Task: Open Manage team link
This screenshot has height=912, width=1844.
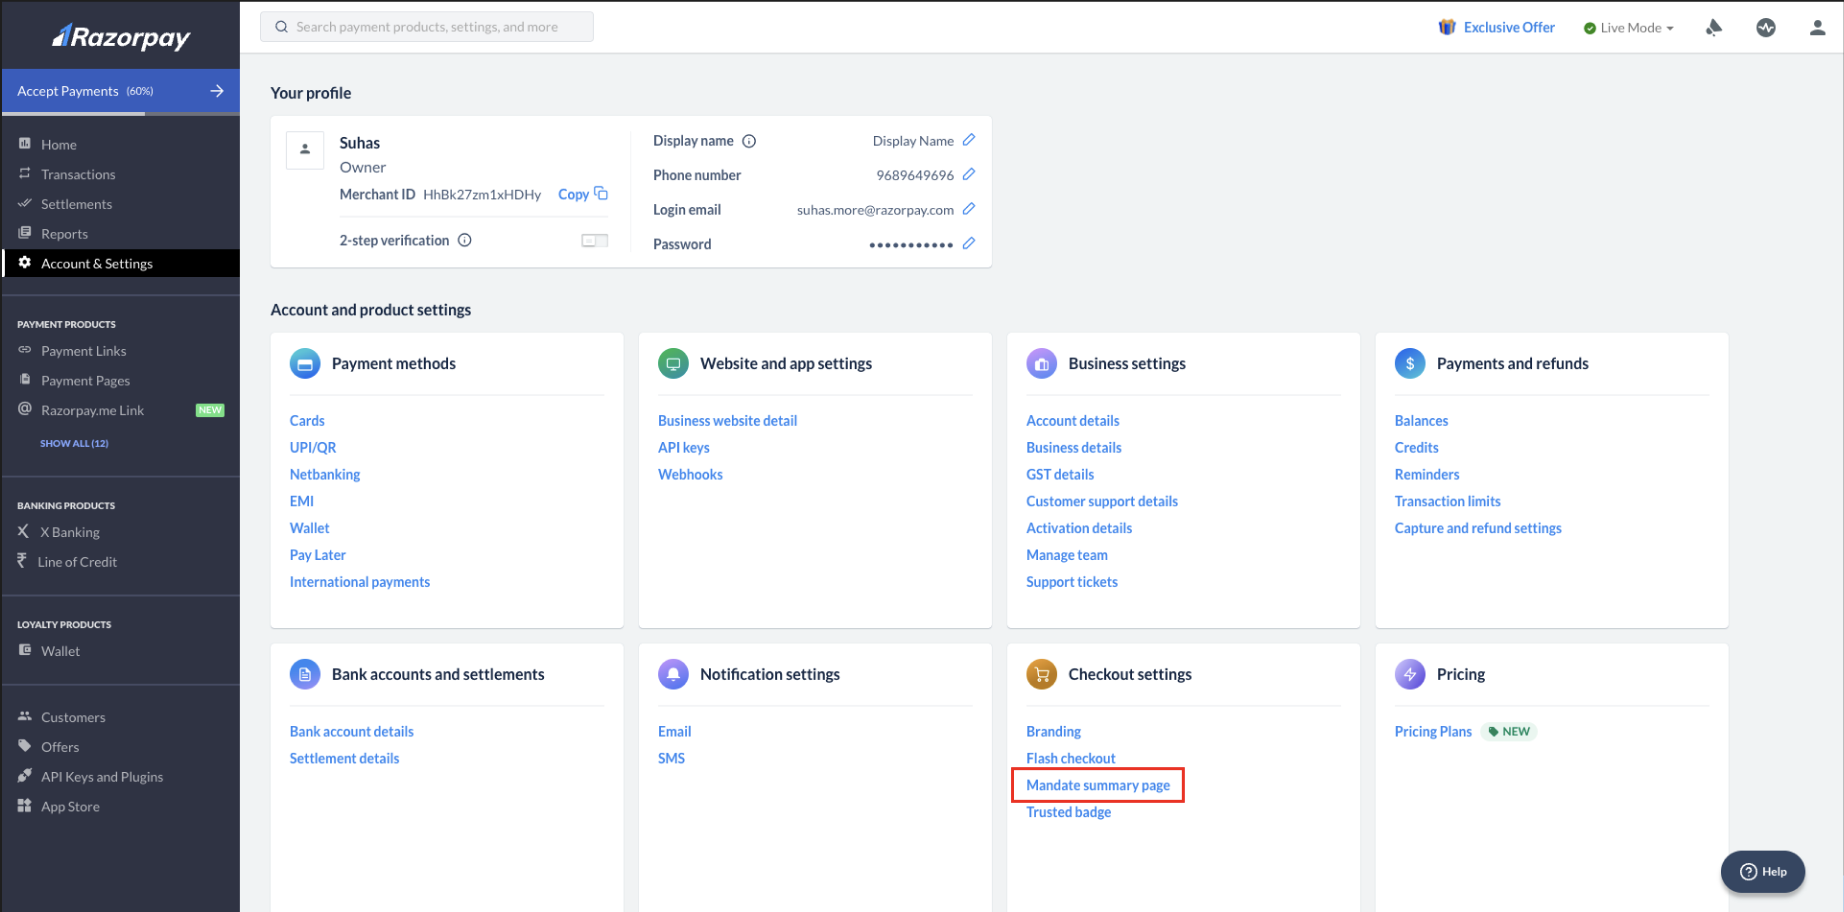Action: [x=1067, y=555]
